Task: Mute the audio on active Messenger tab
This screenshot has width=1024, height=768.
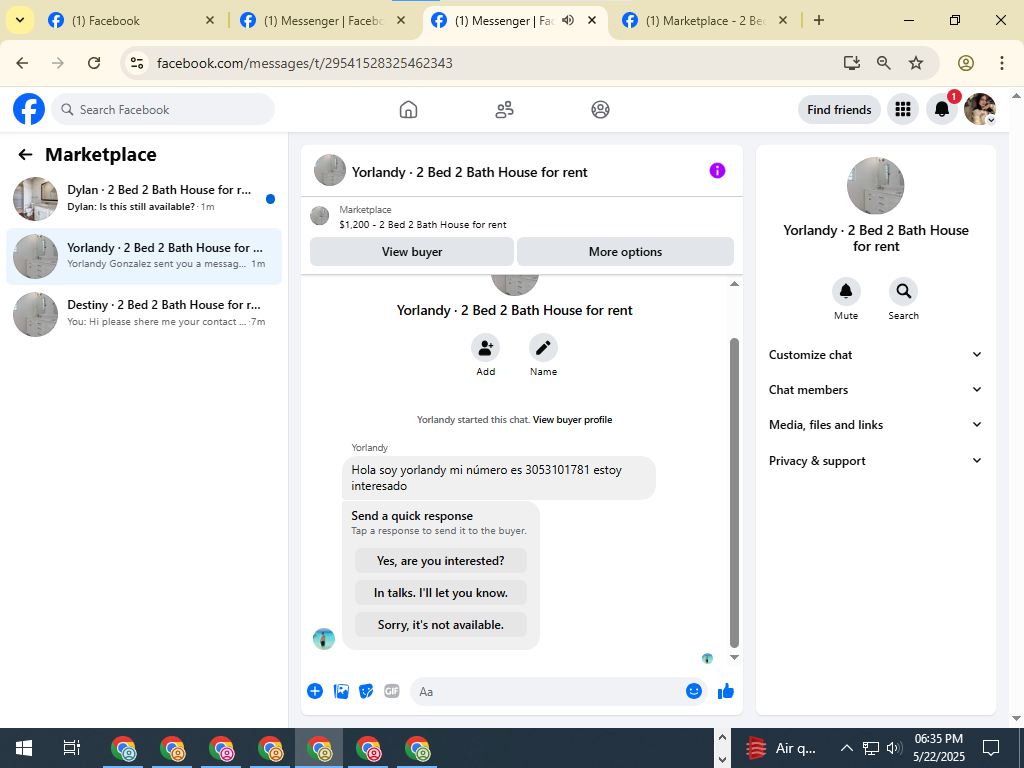Action: pos(568,20)
